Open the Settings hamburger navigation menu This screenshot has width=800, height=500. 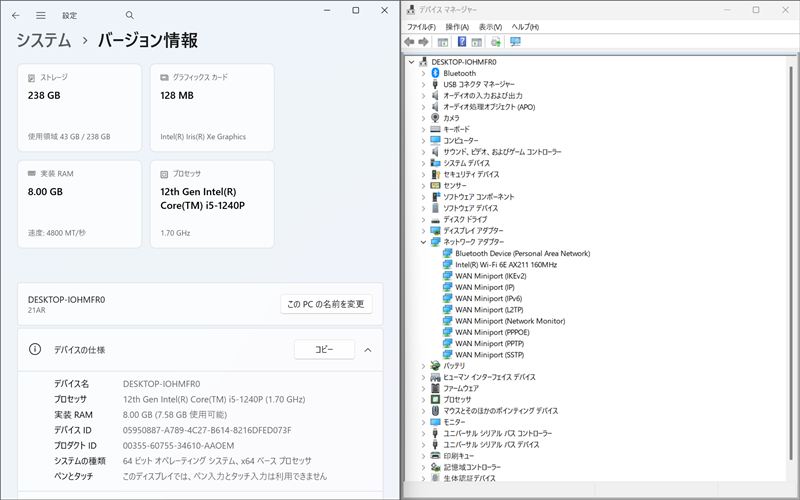[x=40, y=16]
